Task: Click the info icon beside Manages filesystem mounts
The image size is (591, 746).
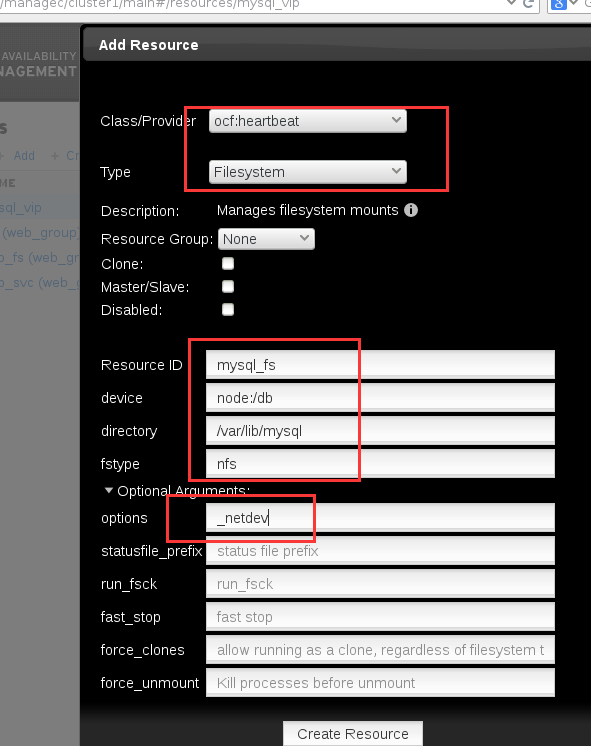Action: click(411, 210)
